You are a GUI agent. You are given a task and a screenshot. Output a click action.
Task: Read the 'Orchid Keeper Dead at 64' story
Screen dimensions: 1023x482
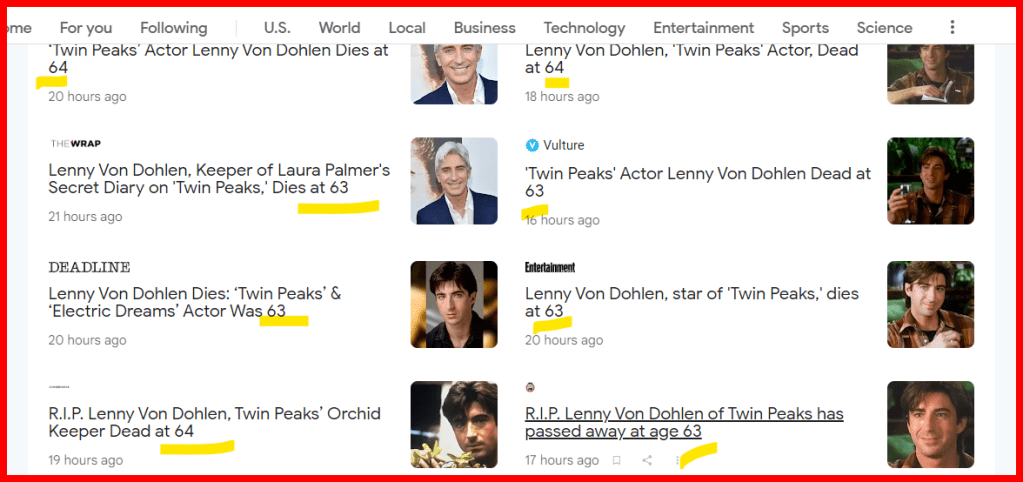click(x=214, y=422)
